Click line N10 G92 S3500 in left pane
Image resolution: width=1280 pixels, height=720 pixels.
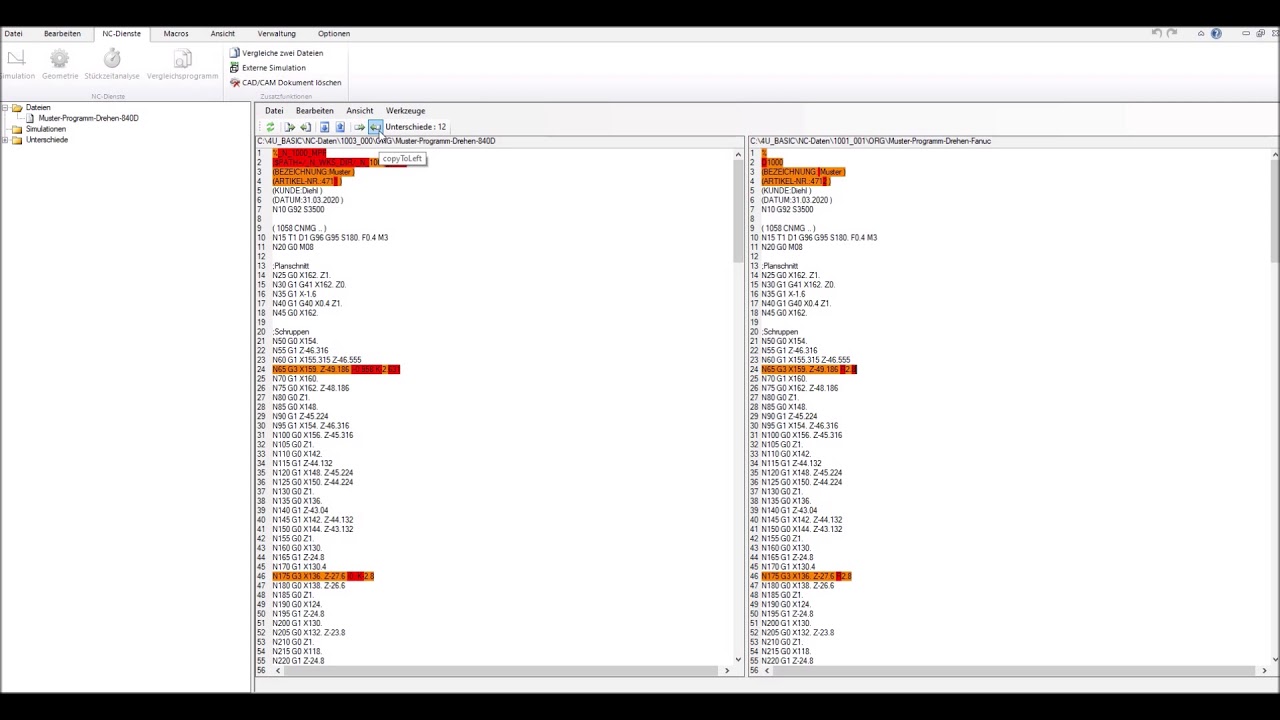tap(298, 209)
